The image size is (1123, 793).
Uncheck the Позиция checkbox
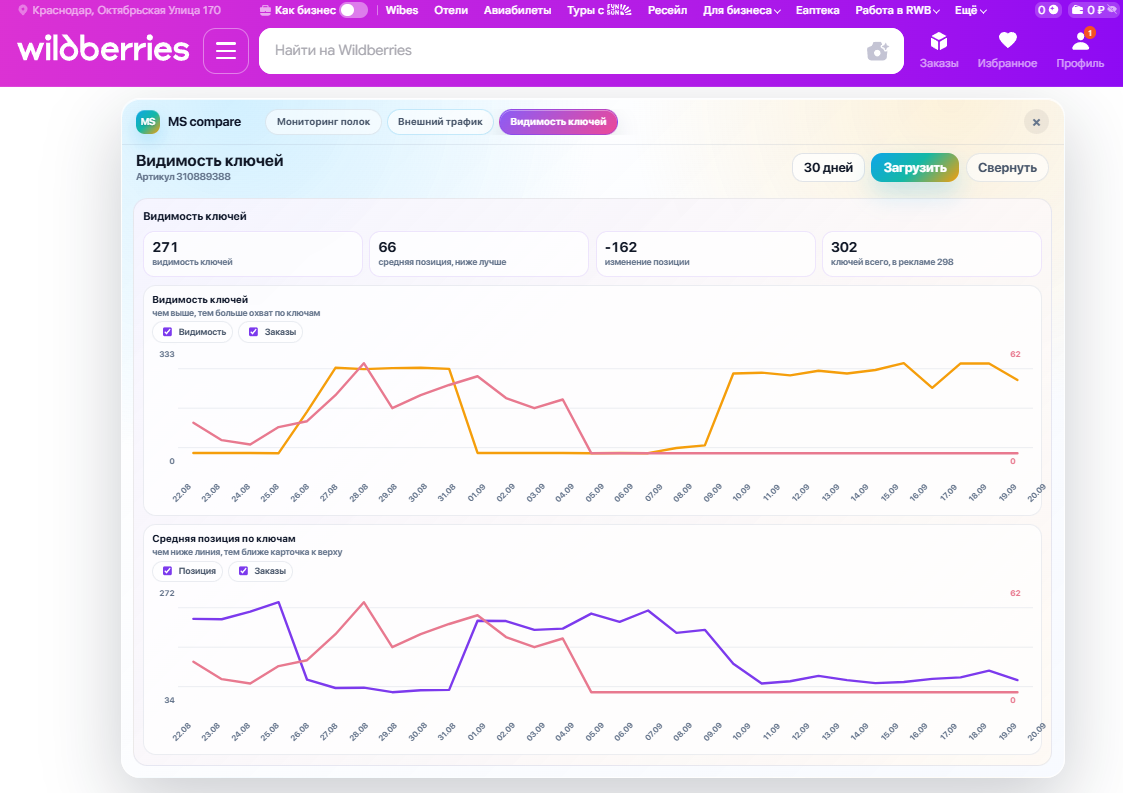[168, 571]
